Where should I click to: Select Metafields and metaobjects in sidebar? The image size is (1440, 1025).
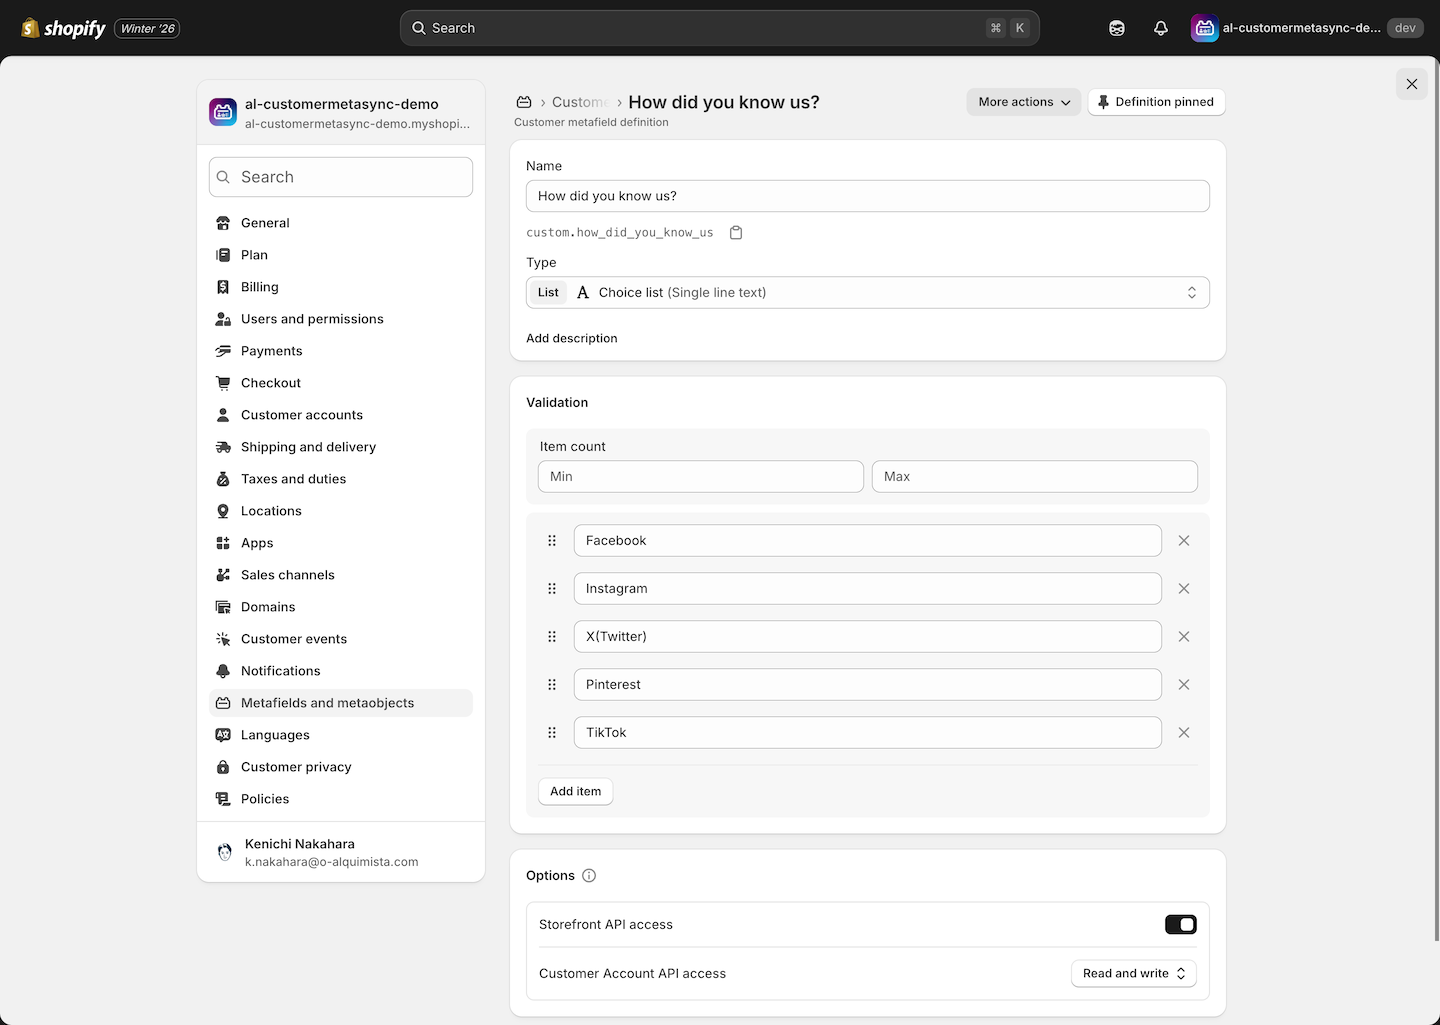[327, 703]
